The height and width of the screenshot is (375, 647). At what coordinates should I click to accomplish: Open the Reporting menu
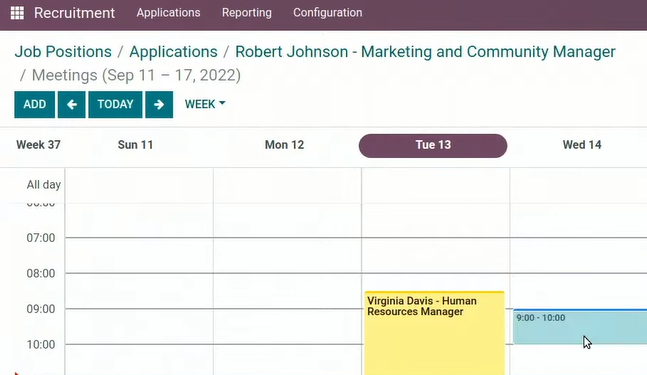(x=247, y=12)
